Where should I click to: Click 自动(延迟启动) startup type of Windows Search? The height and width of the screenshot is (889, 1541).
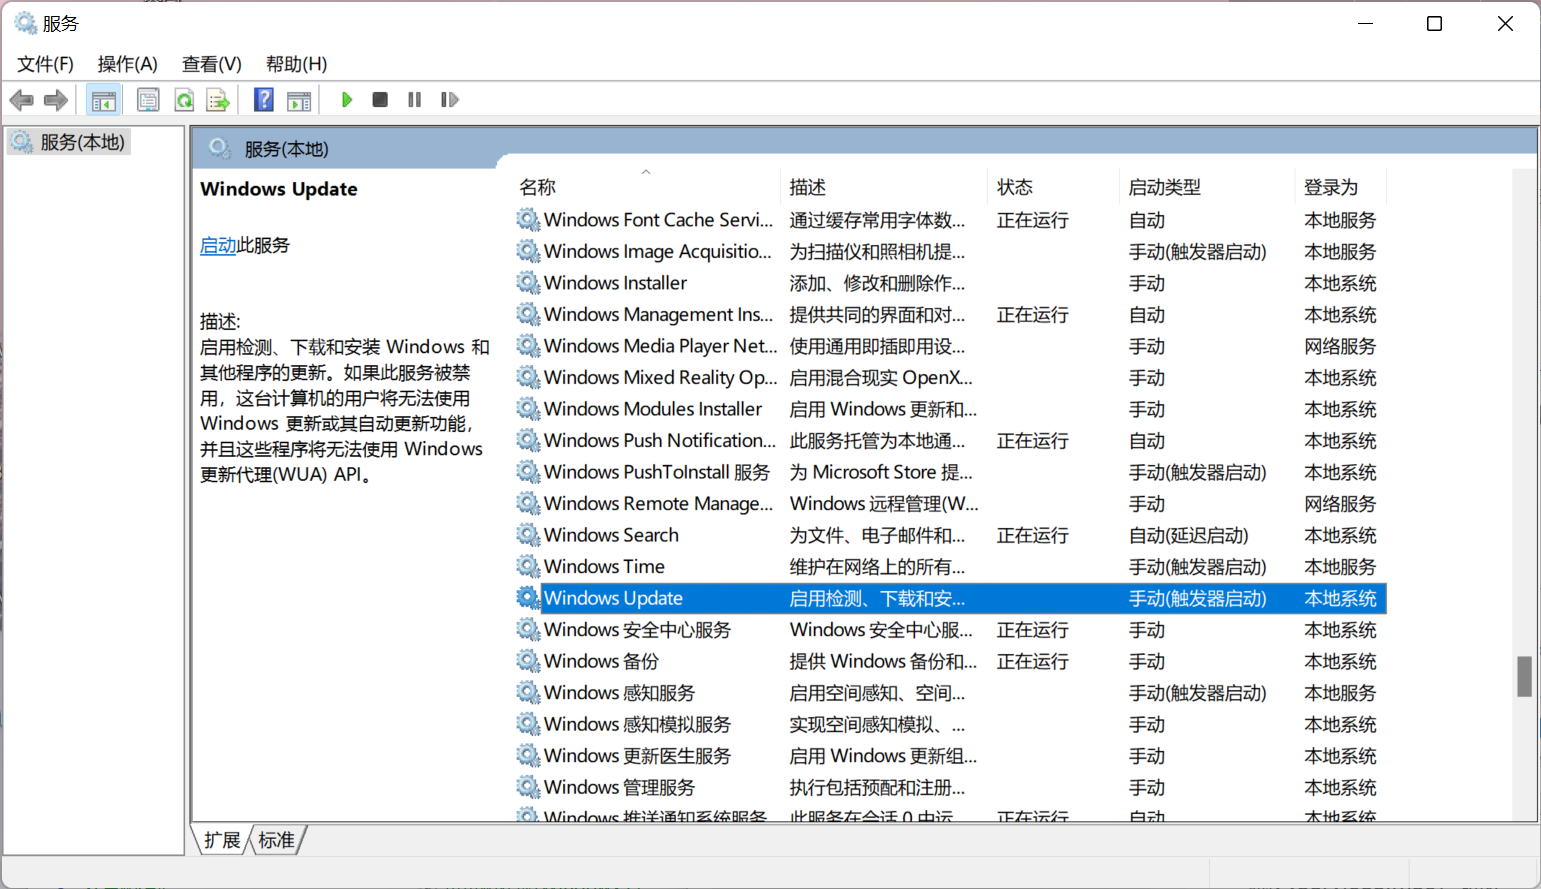click(x=1188, y=535)
